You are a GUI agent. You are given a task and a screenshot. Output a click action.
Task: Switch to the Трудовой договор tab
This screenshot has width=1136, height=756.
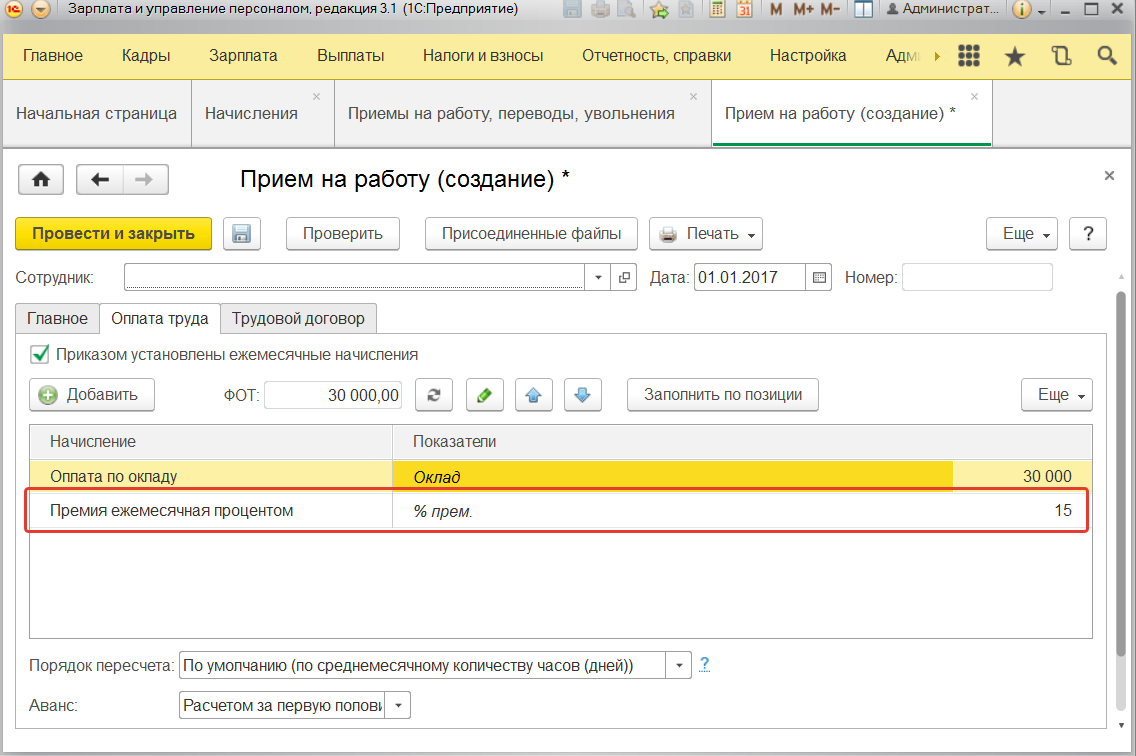click(298, 319)
